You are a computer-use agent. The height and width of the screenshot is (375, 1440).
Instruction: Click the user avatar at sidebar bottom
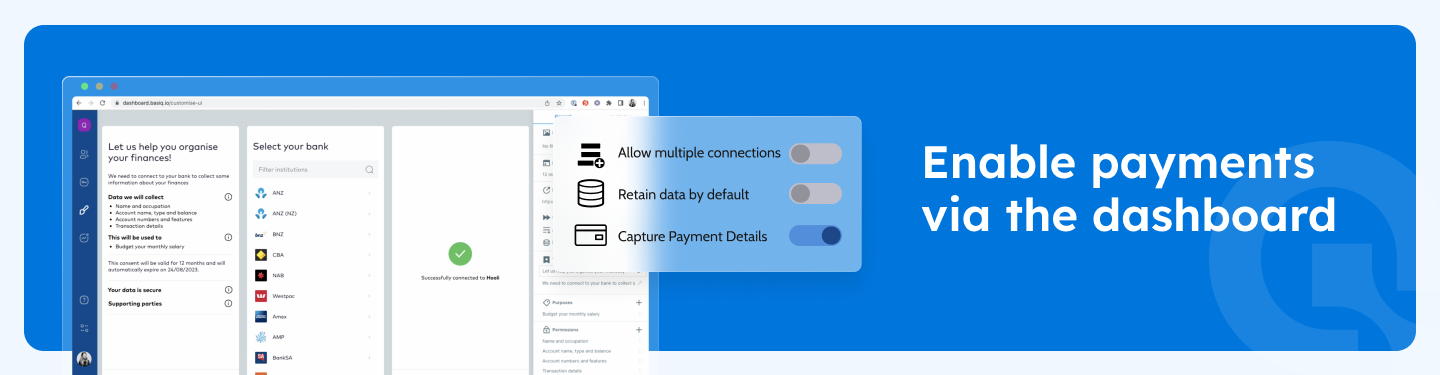pos(85,359)
